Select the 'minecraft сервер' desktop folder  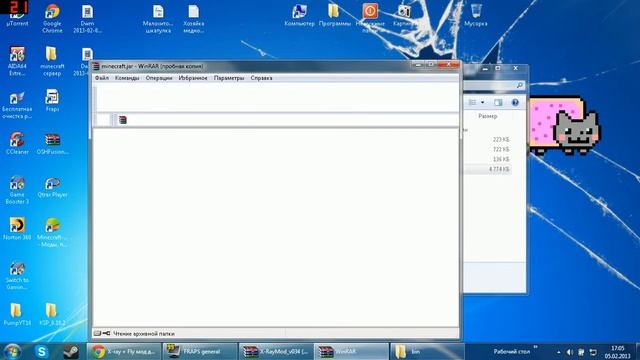coord(52,61)
